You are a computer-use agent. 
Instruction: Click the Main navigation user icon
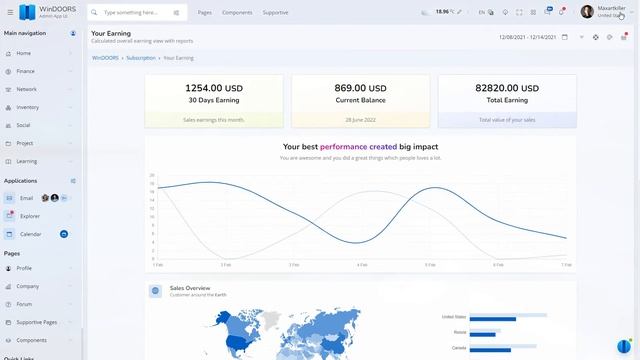(x=73, y=33)
